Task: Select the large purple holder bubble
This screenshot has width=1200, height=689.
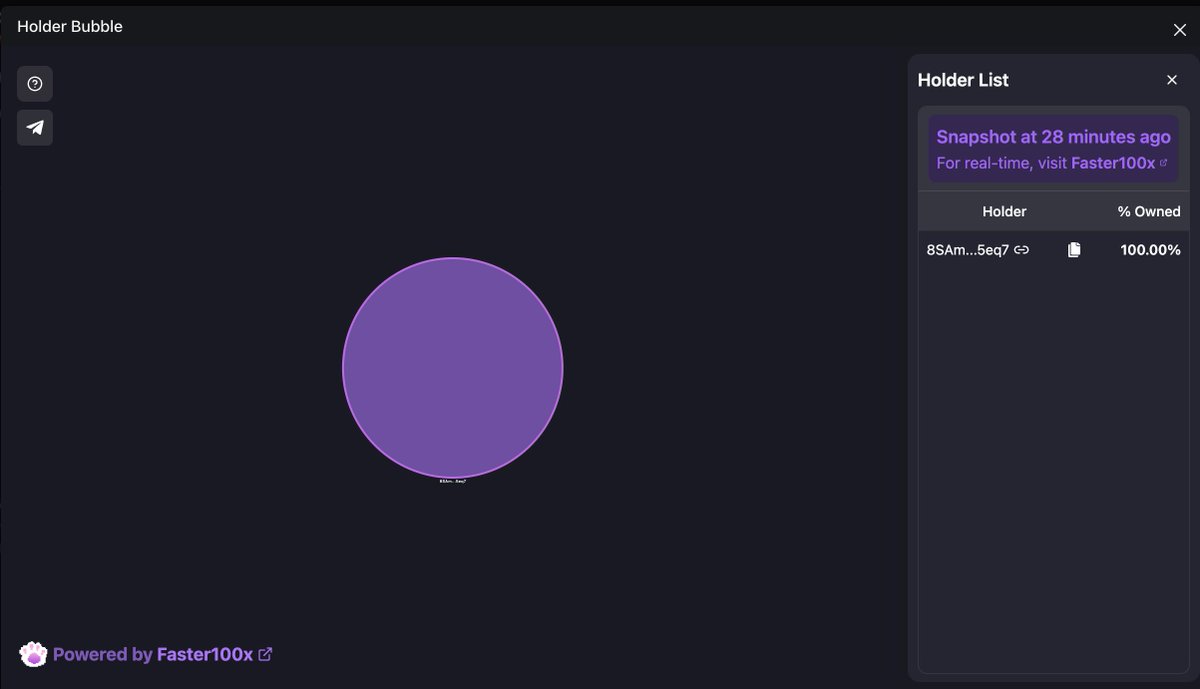Action: click(453, 368)
